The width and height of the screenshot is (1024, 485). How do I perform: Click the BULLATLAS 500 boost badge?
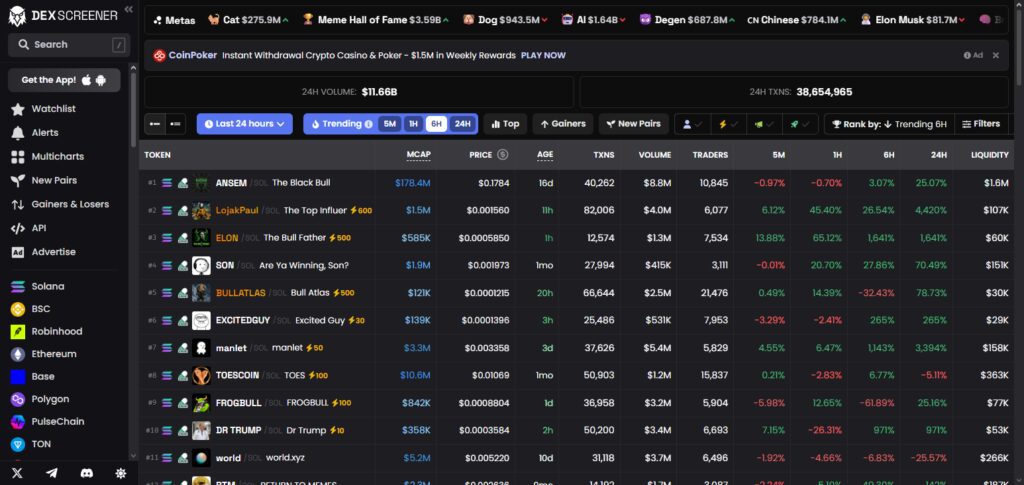(x=343, y=293)
